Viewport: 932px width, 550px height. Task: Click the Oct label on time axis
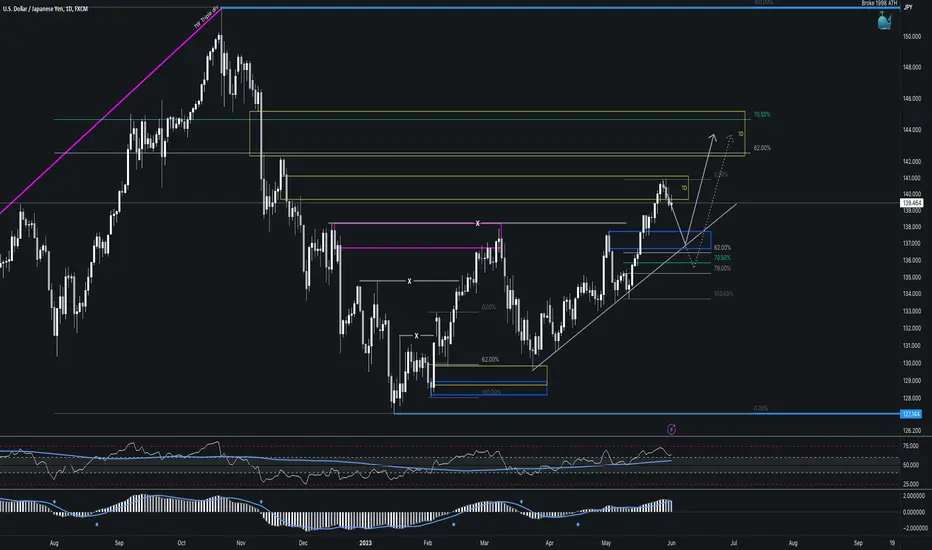point(181,543)
